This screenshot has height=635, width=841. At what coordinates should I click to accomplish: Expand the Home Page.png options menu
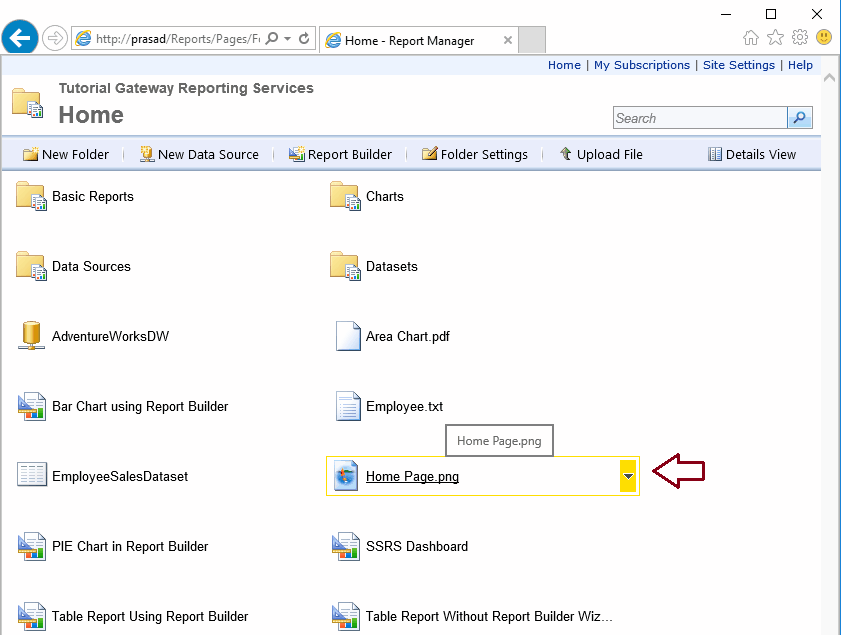click(628, 476)
